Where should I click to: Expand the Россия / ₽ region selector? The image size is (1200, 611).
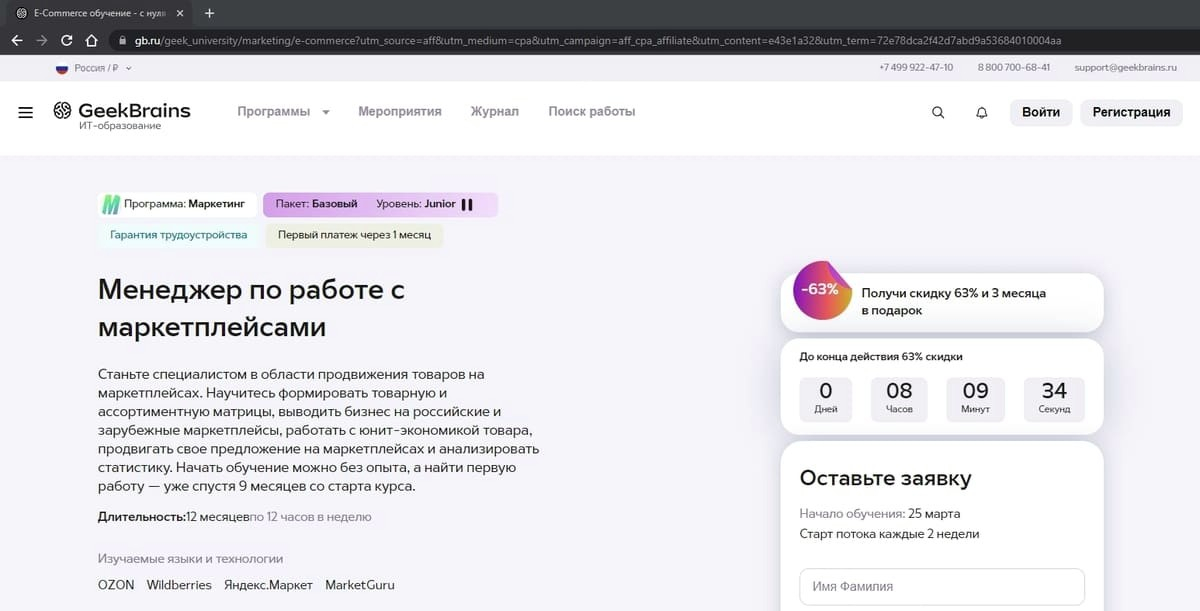(93, 68)
